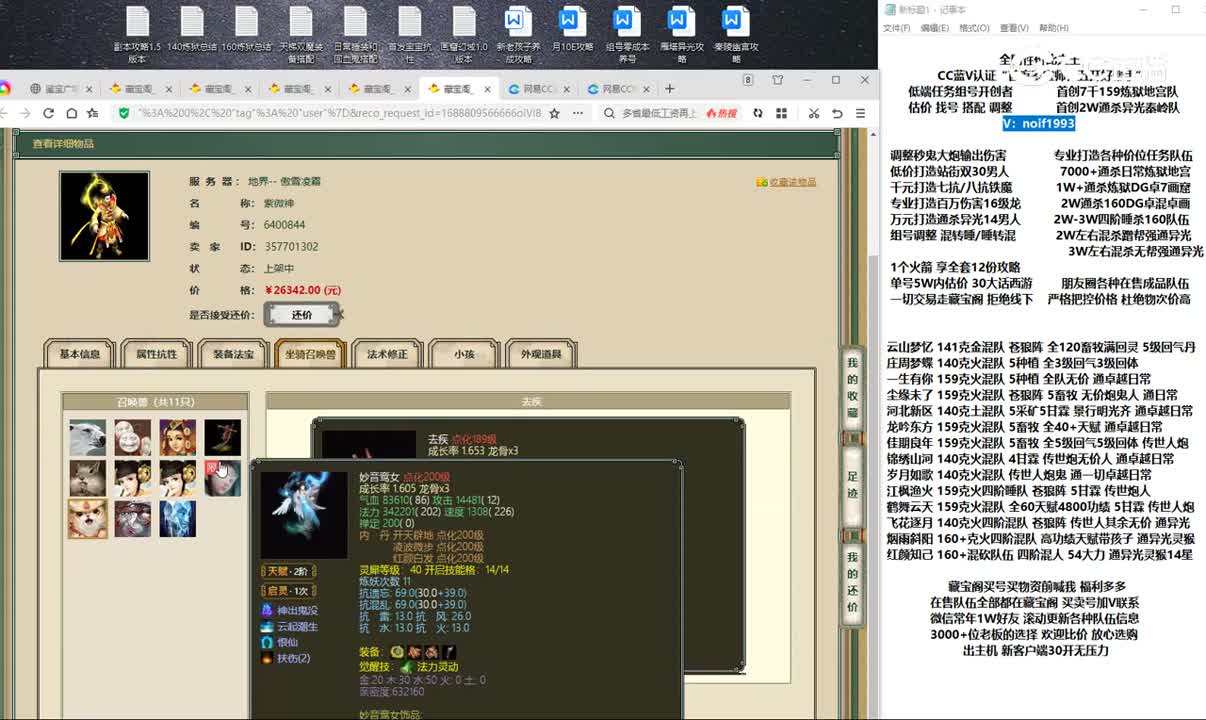Viewport: 1206px width, 720px height.
Task: Open the 组号零成本养号 document
Action: click(x=626, y=35)
